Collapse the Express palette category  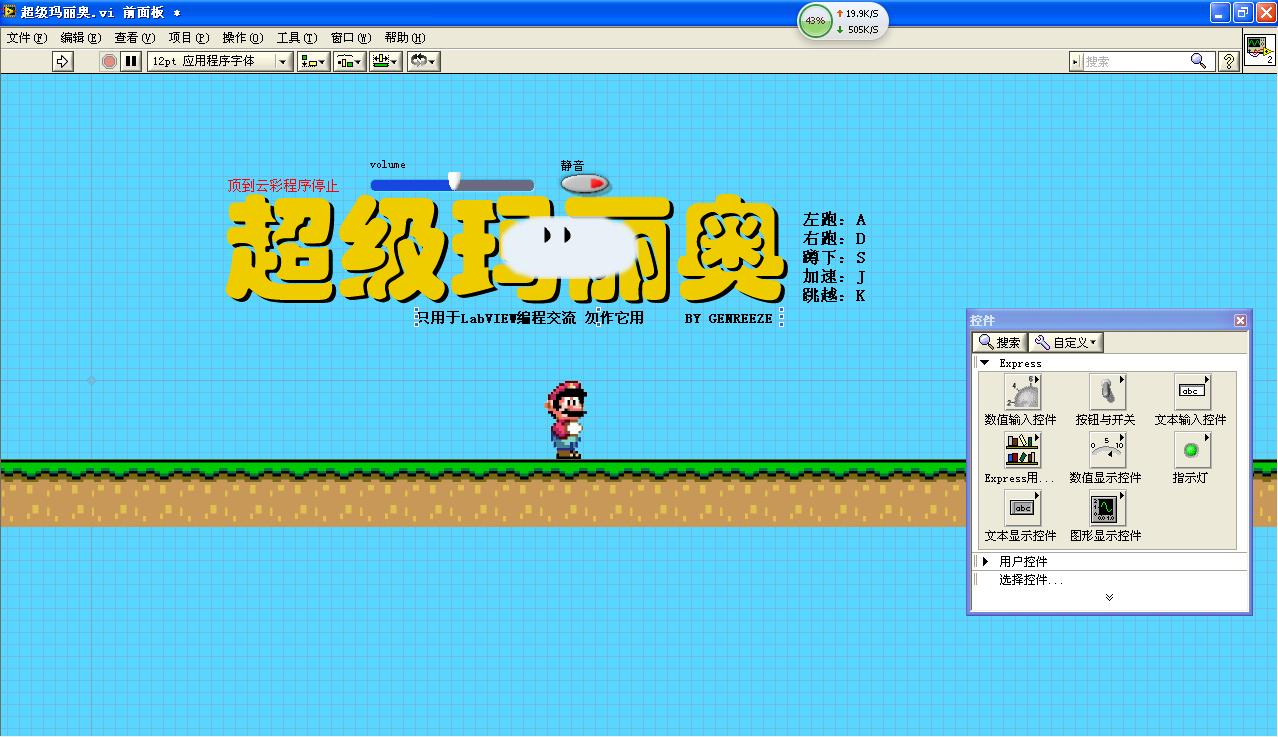pyautogui.click(x=985, y=363)
